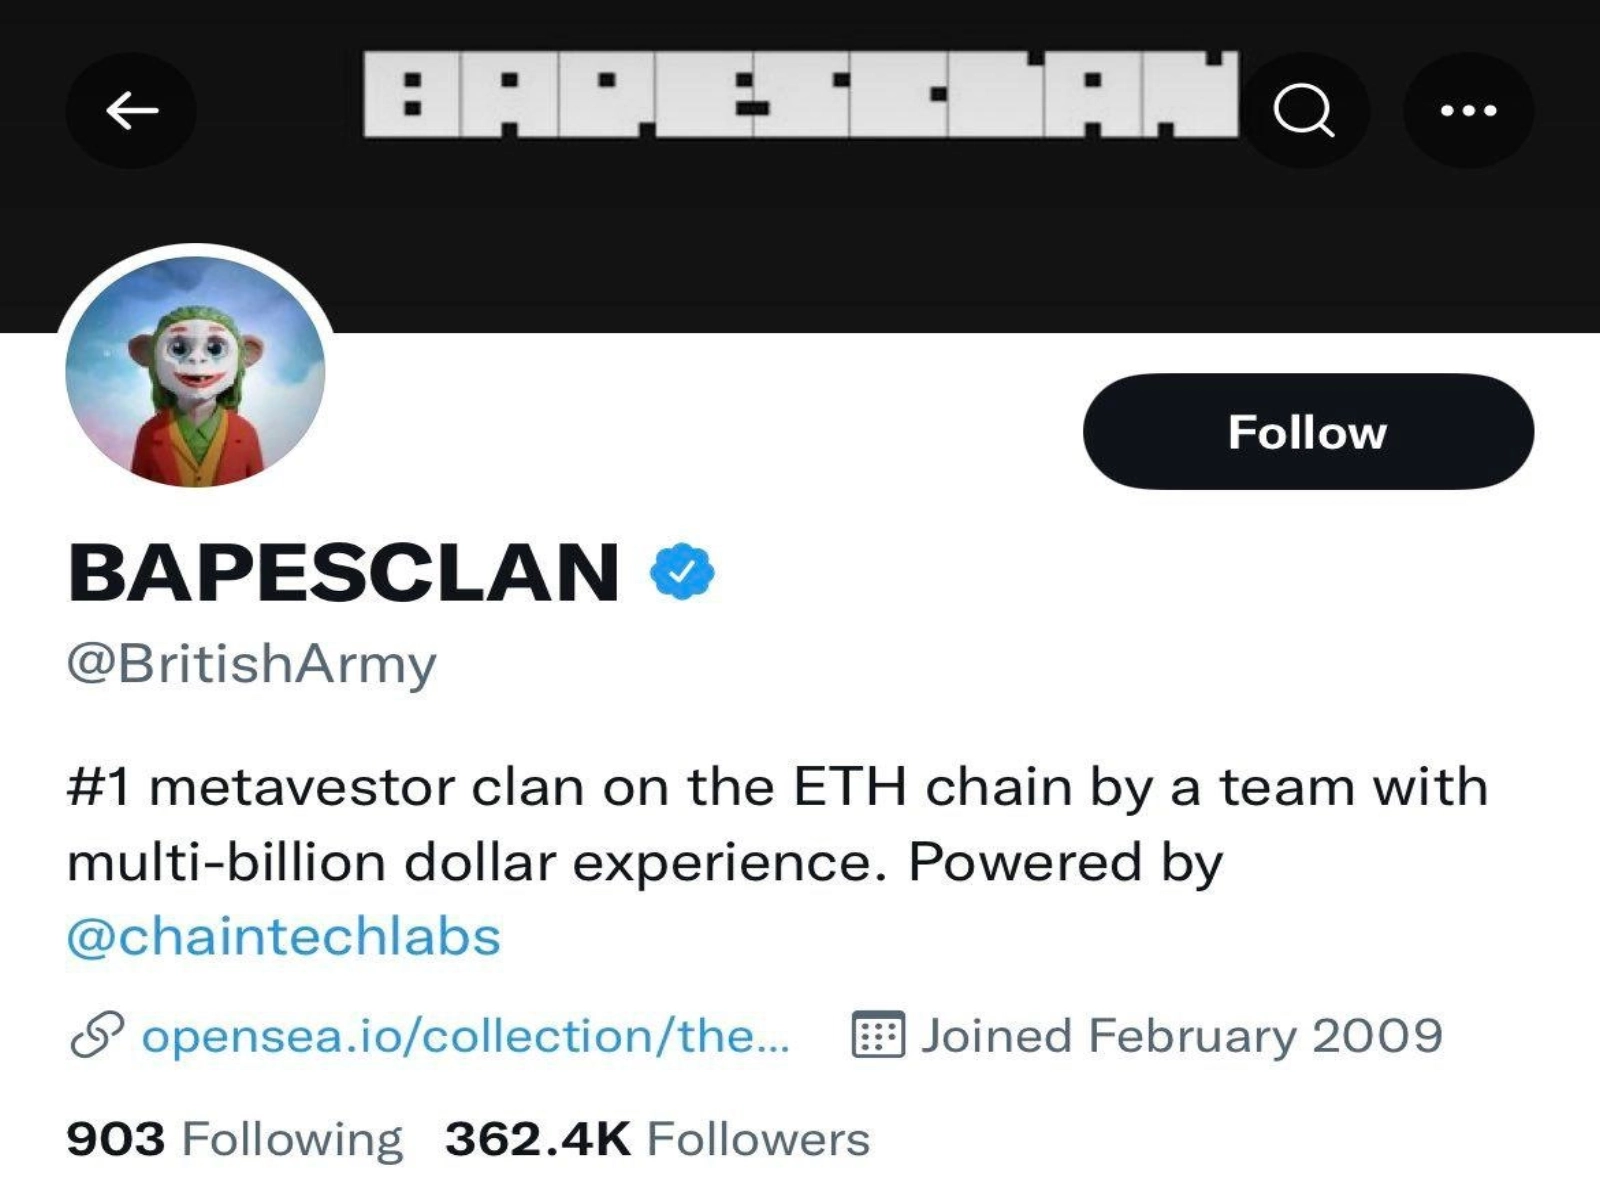The image size is (1600, 1200).
Task: Click the @BritishArmy handle text
Action: coord(252,663)
